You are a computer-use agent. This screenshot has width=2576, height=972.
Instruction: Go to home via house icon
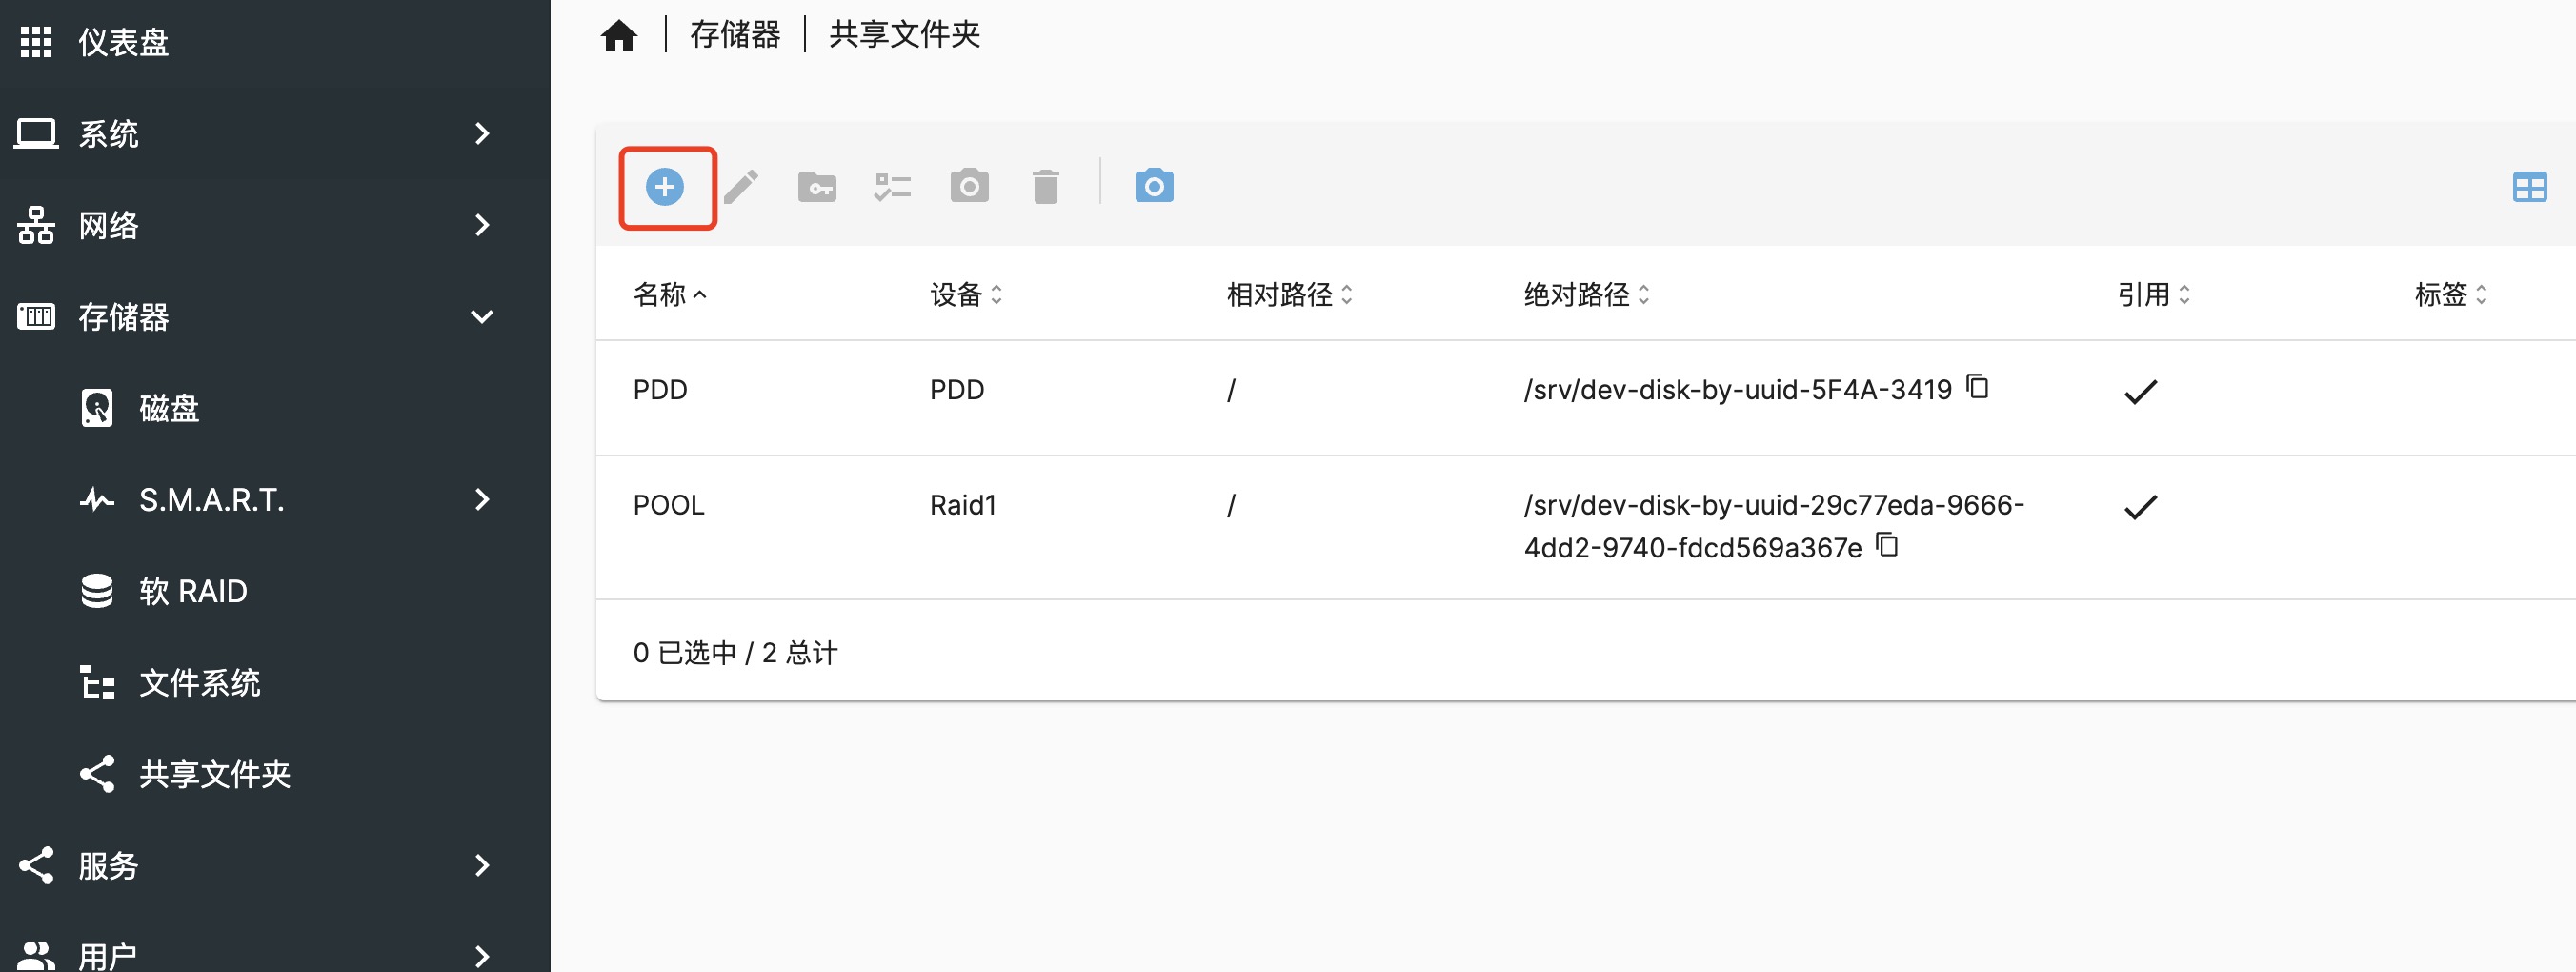tap(619, 36)
